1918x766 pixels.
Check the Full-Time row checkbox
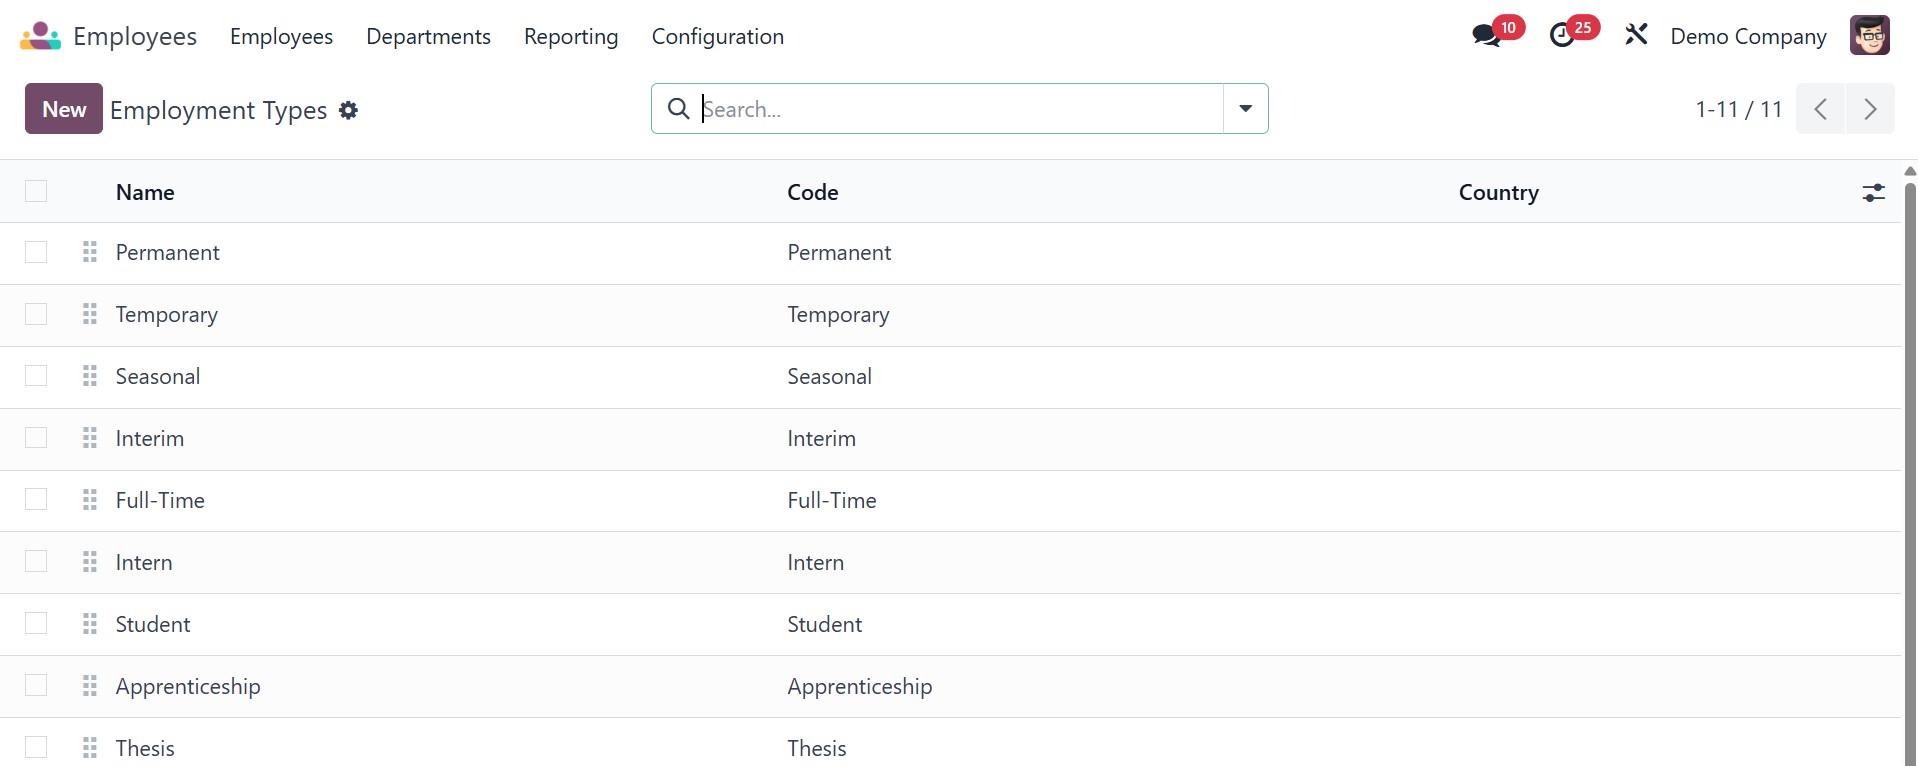(x=36, y=500)
